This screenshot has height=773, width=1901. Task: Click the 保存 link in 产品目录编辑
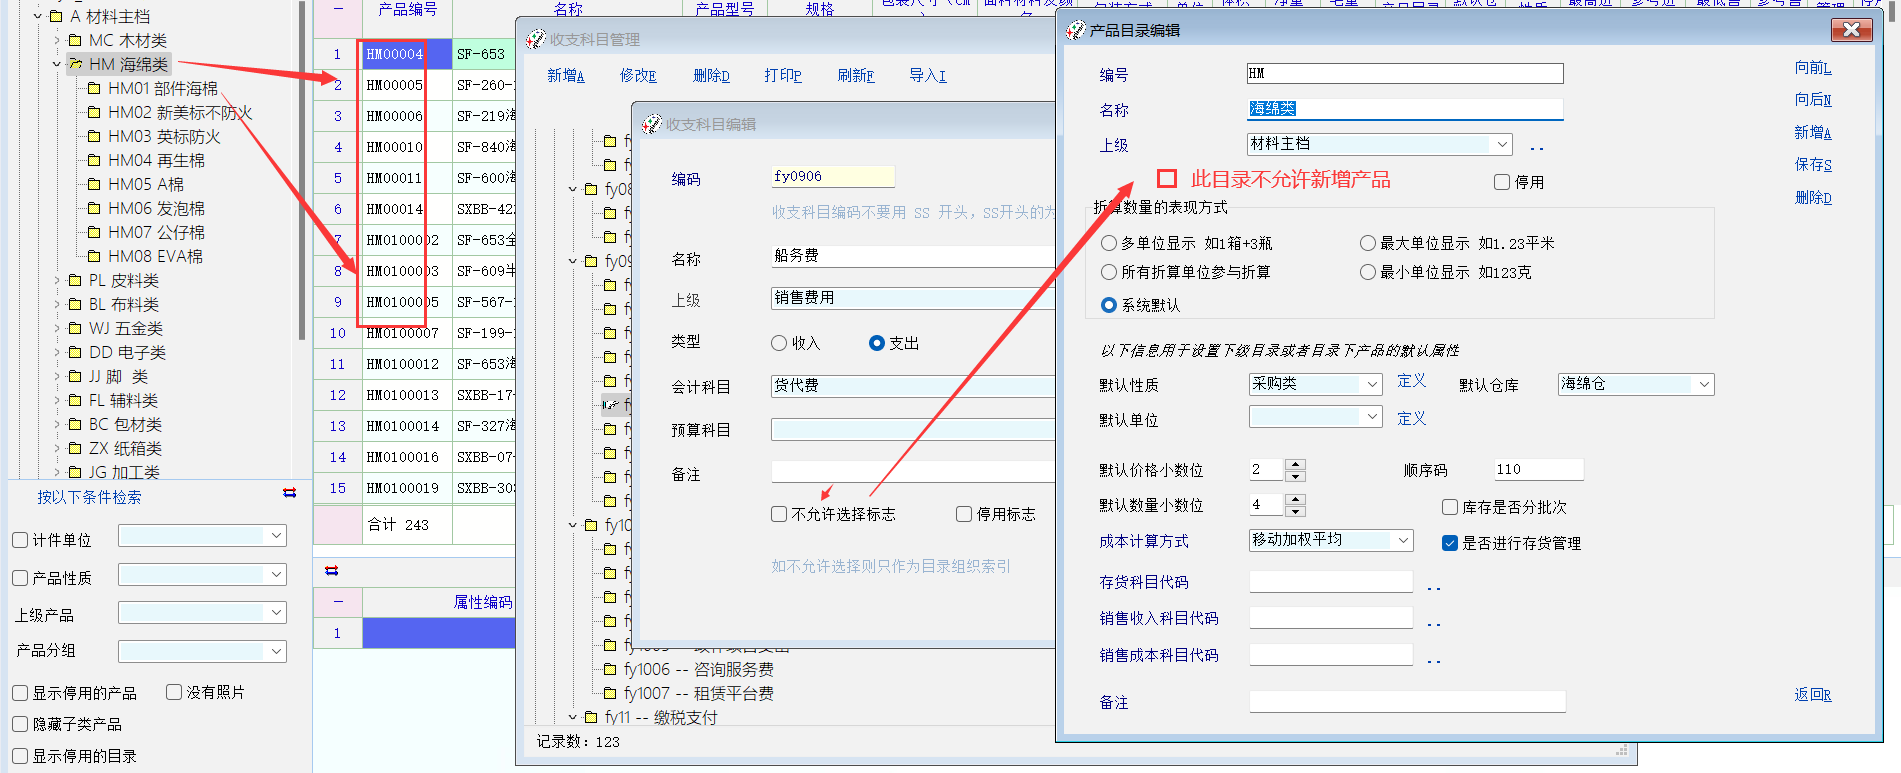coord(1812,165)
